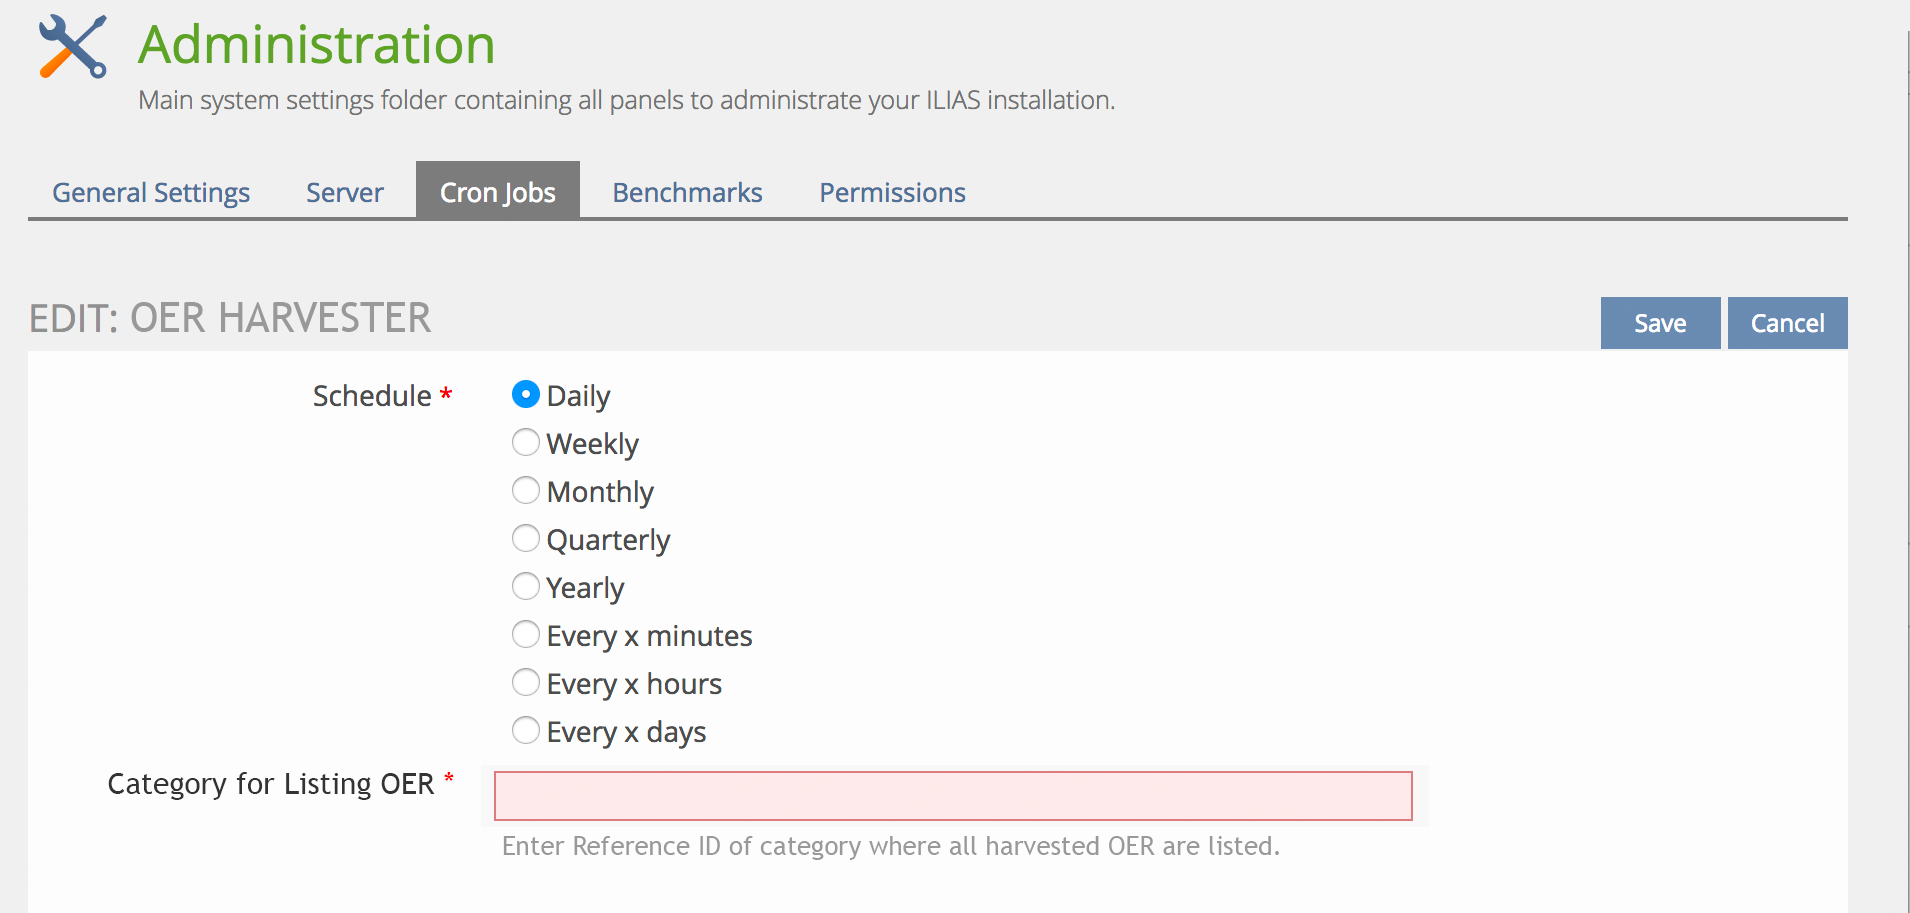Click the Schedule field label

coord(371,396)
